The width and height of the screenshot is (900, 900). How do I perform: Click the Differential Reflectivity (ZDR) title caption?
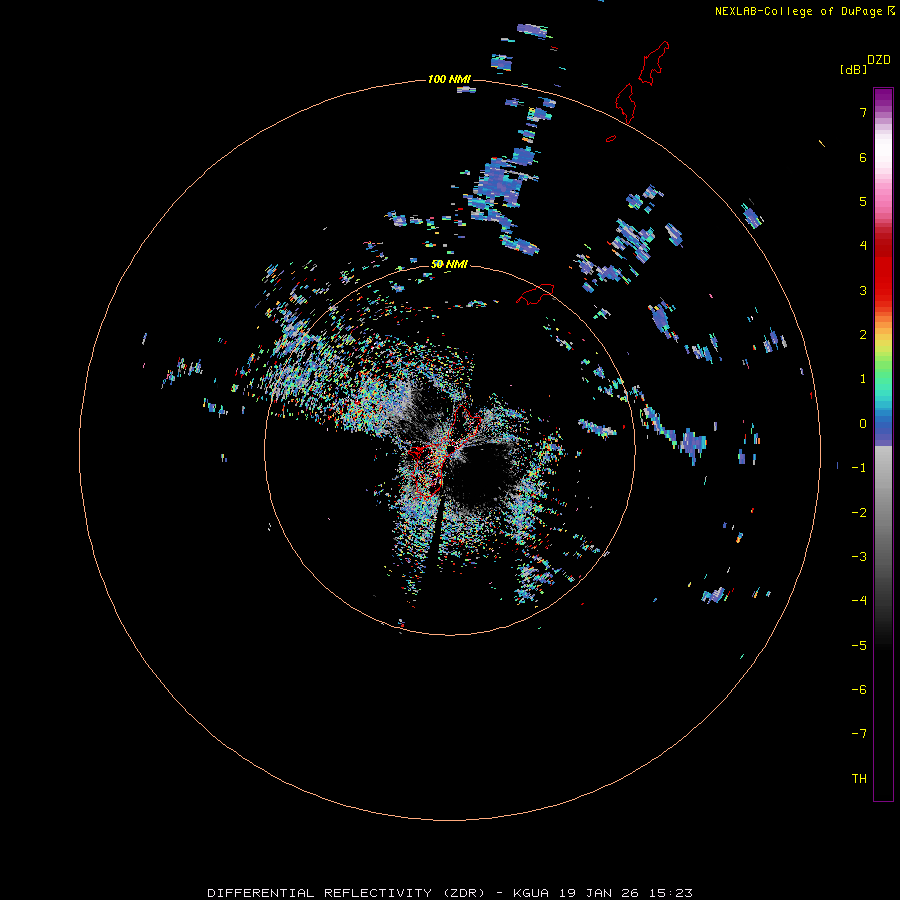[x=450, y=893]
